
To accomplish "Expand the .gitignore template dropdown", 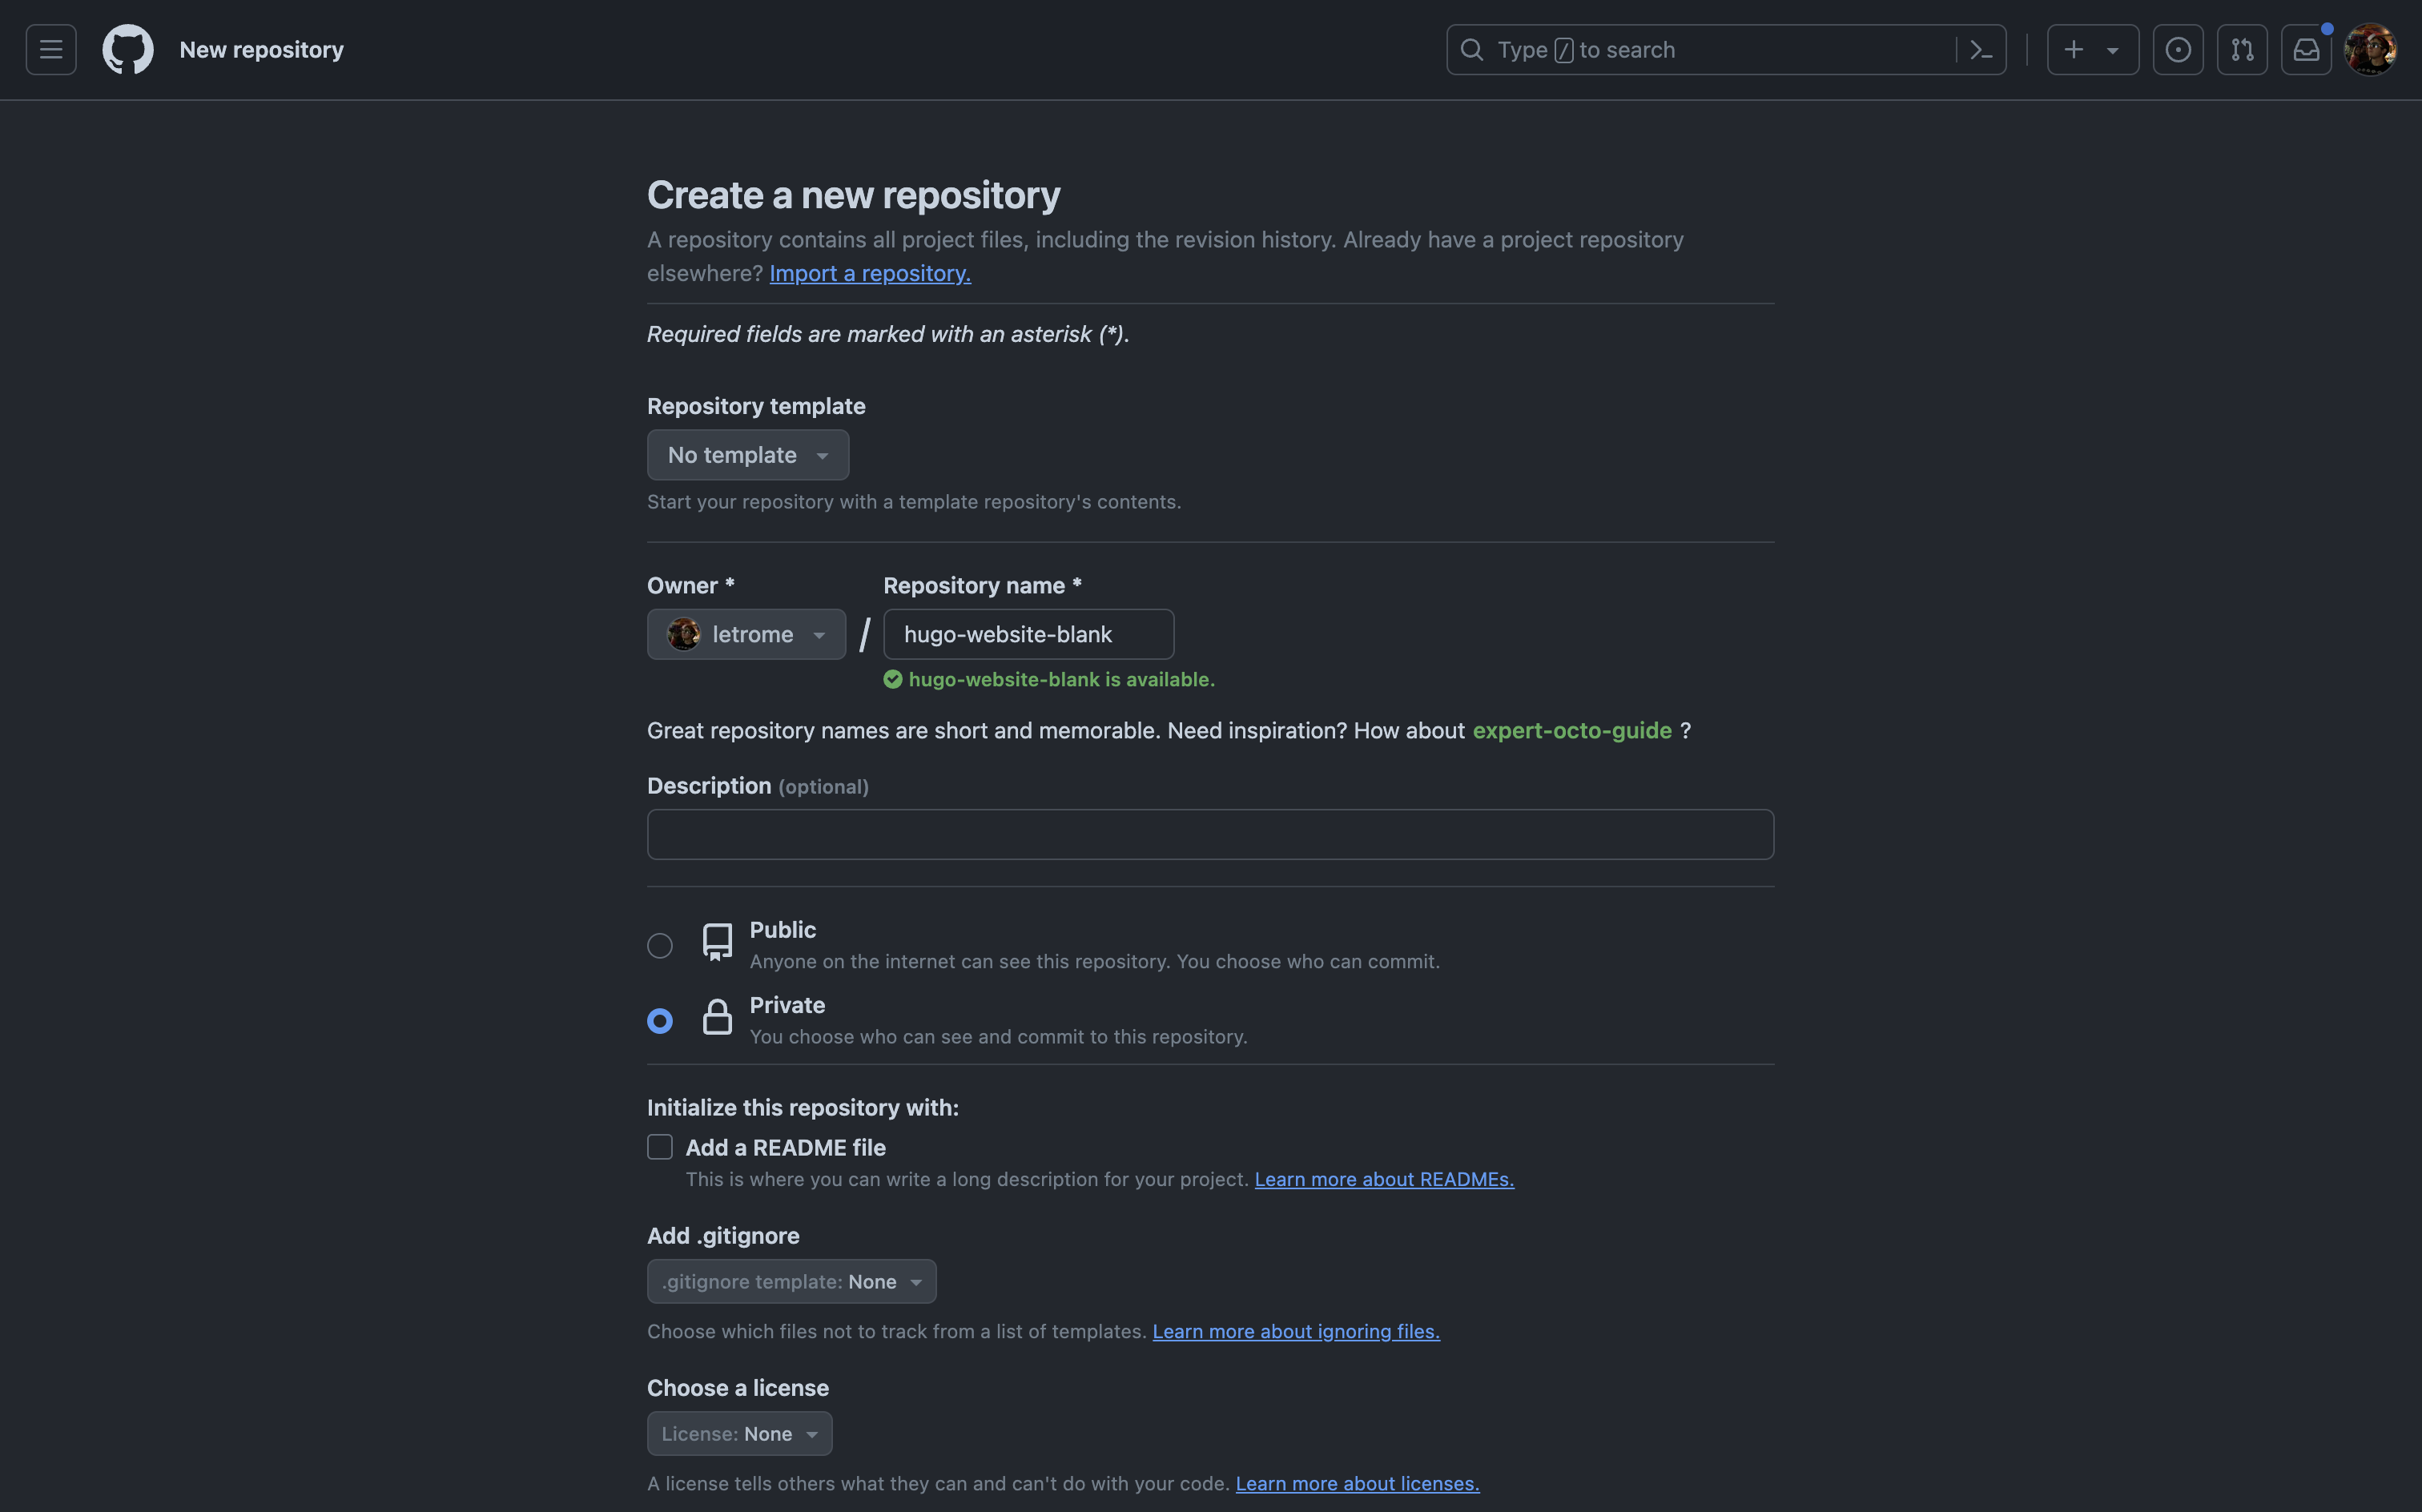I will [791, 1281].
